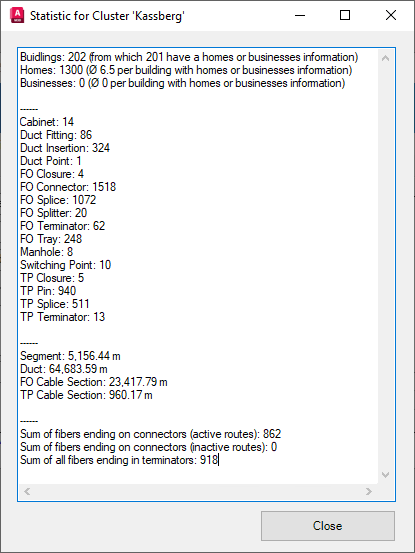This screenshot has width=415, height=553.
Task: Minimize the Statistic for Cluster window
Action: (300, 16)
